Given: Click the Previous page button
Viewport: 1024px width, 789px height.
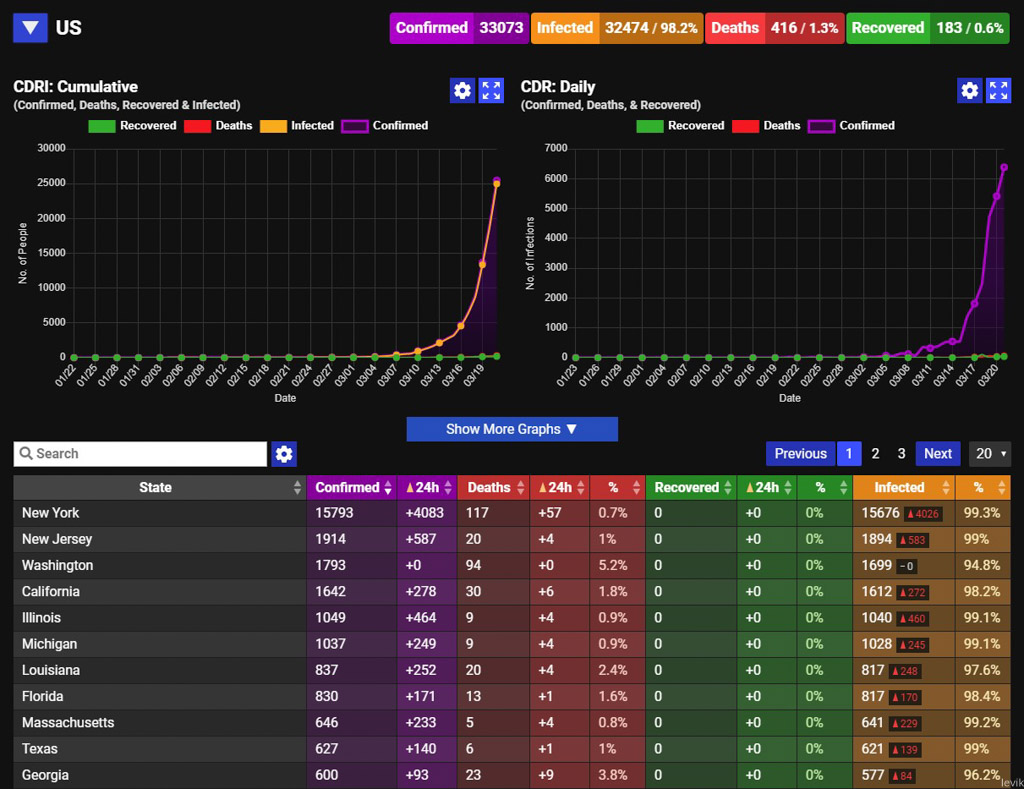Looking at the screenshot, I should tap(800, 454).
